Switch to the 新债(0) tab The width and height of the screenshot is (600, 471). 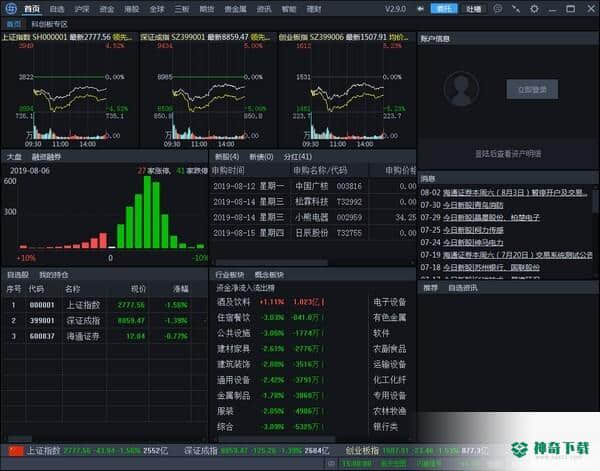click(261, 157)
